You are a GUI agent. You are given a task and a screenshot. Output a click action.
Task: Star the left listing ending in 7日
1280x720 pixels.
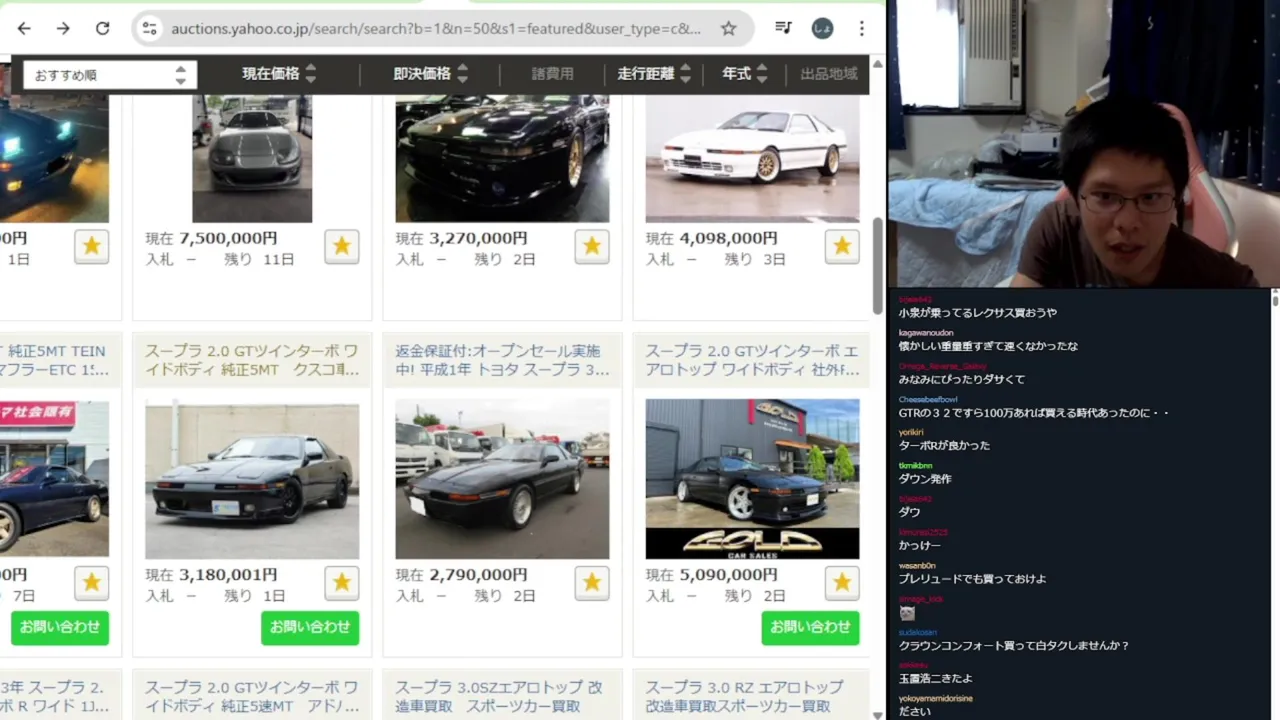click(x=92, y=583)
